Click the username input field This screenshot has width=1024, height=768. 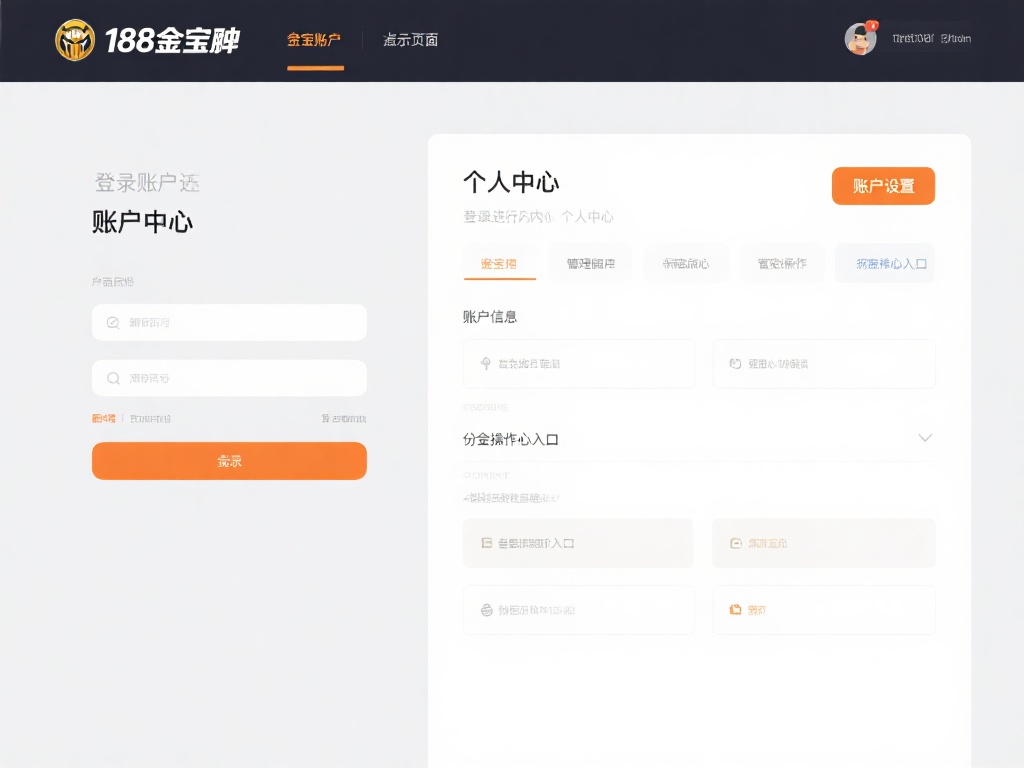click(229, 322)
